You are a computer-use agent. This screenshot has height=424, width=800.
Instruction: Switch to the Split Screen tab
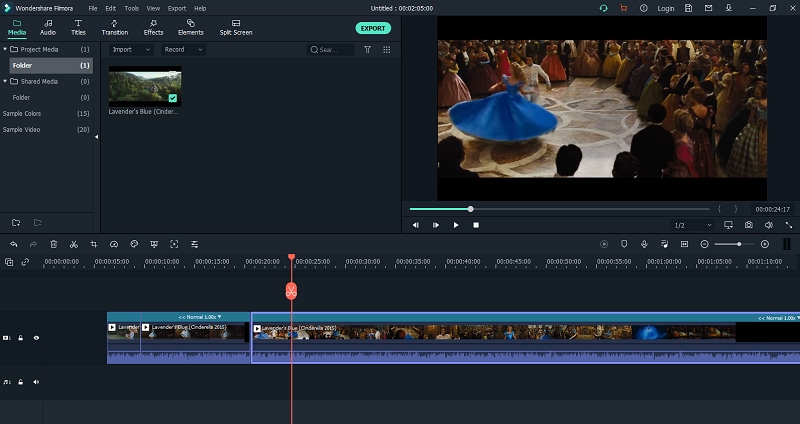point(236,28)
